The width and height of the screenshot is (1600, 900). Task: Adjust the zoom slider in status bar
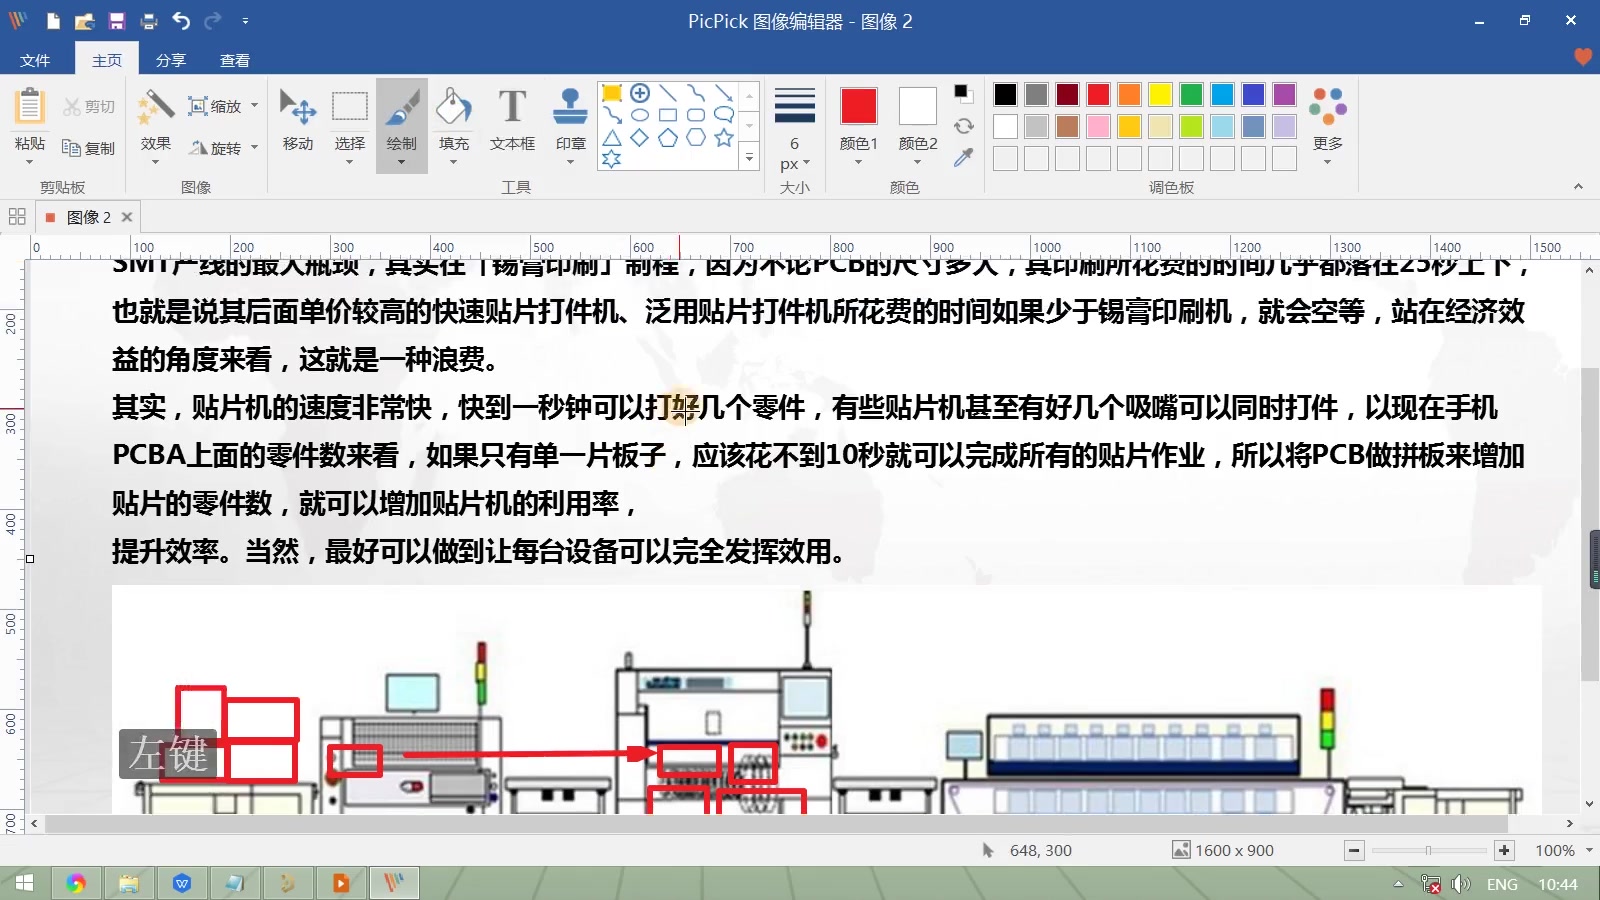1428,850
